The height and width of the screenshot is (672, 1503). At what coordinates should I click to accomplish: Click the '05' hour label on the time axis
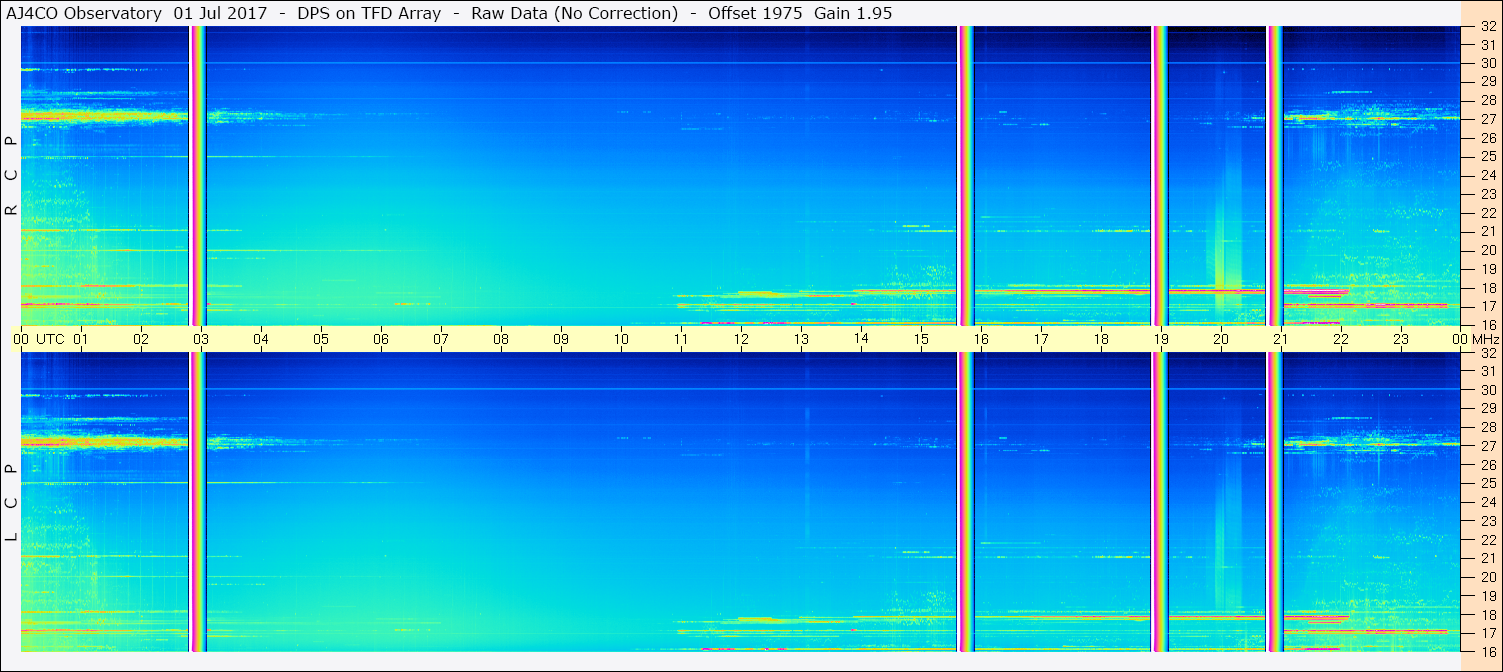(321, 339)
